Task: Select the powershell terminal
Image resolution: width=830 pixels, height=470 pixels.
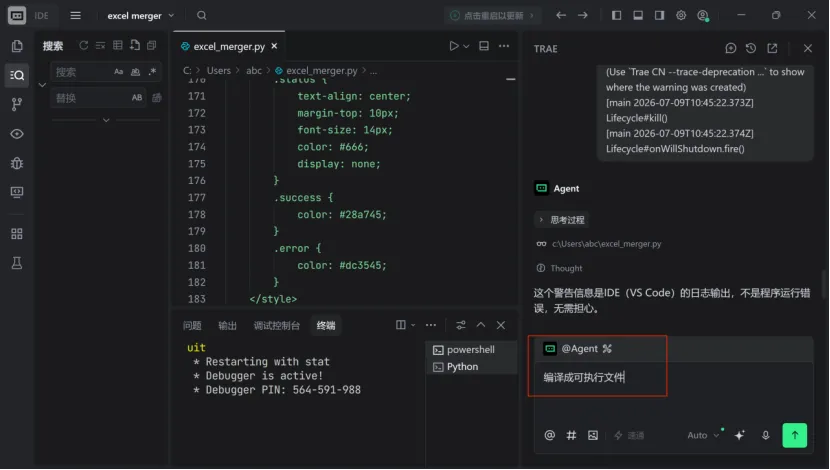Action: 471,350
